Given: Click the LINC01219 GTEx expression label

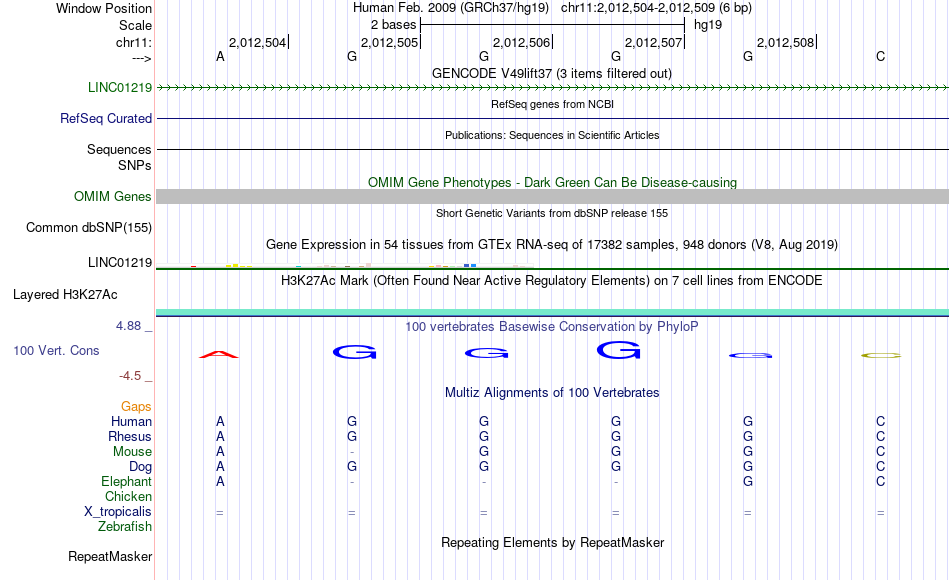Looking at the screenshot, I should [120, 262].
